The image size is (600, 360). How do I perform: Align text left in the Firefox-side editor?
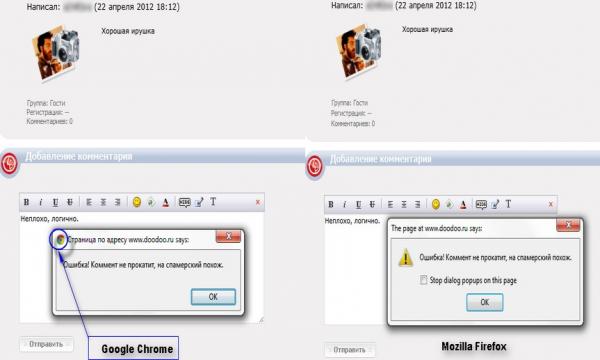pos(390,204)
